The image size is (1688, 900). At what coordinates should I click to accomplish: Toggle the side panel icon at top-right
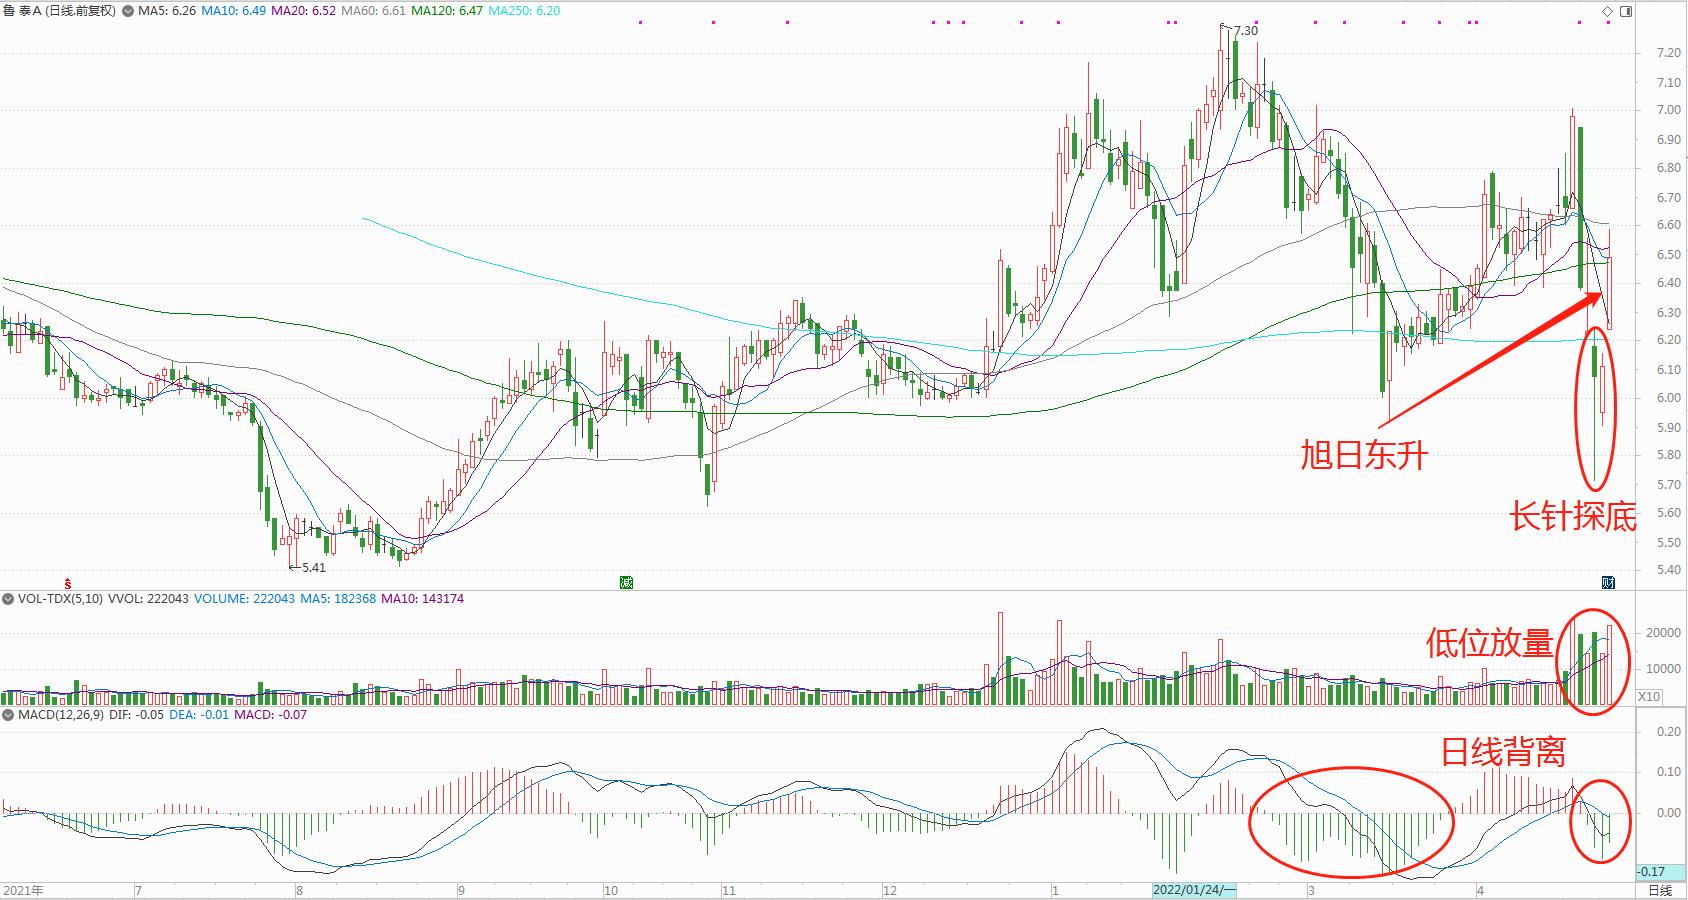[x=1624, y=11]
